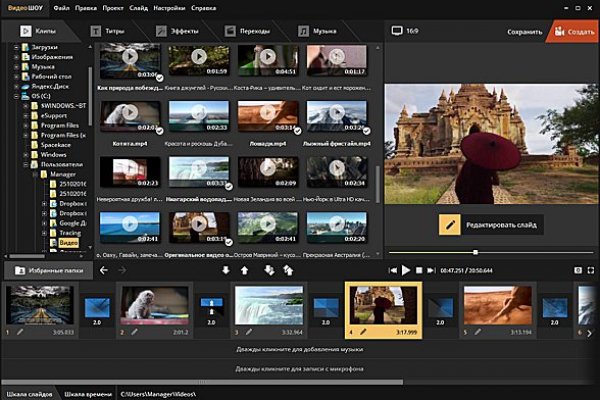Click the back arrow in the folder toolbar
This screenshot has width=600, height=400.
click(x=104, y=270)
